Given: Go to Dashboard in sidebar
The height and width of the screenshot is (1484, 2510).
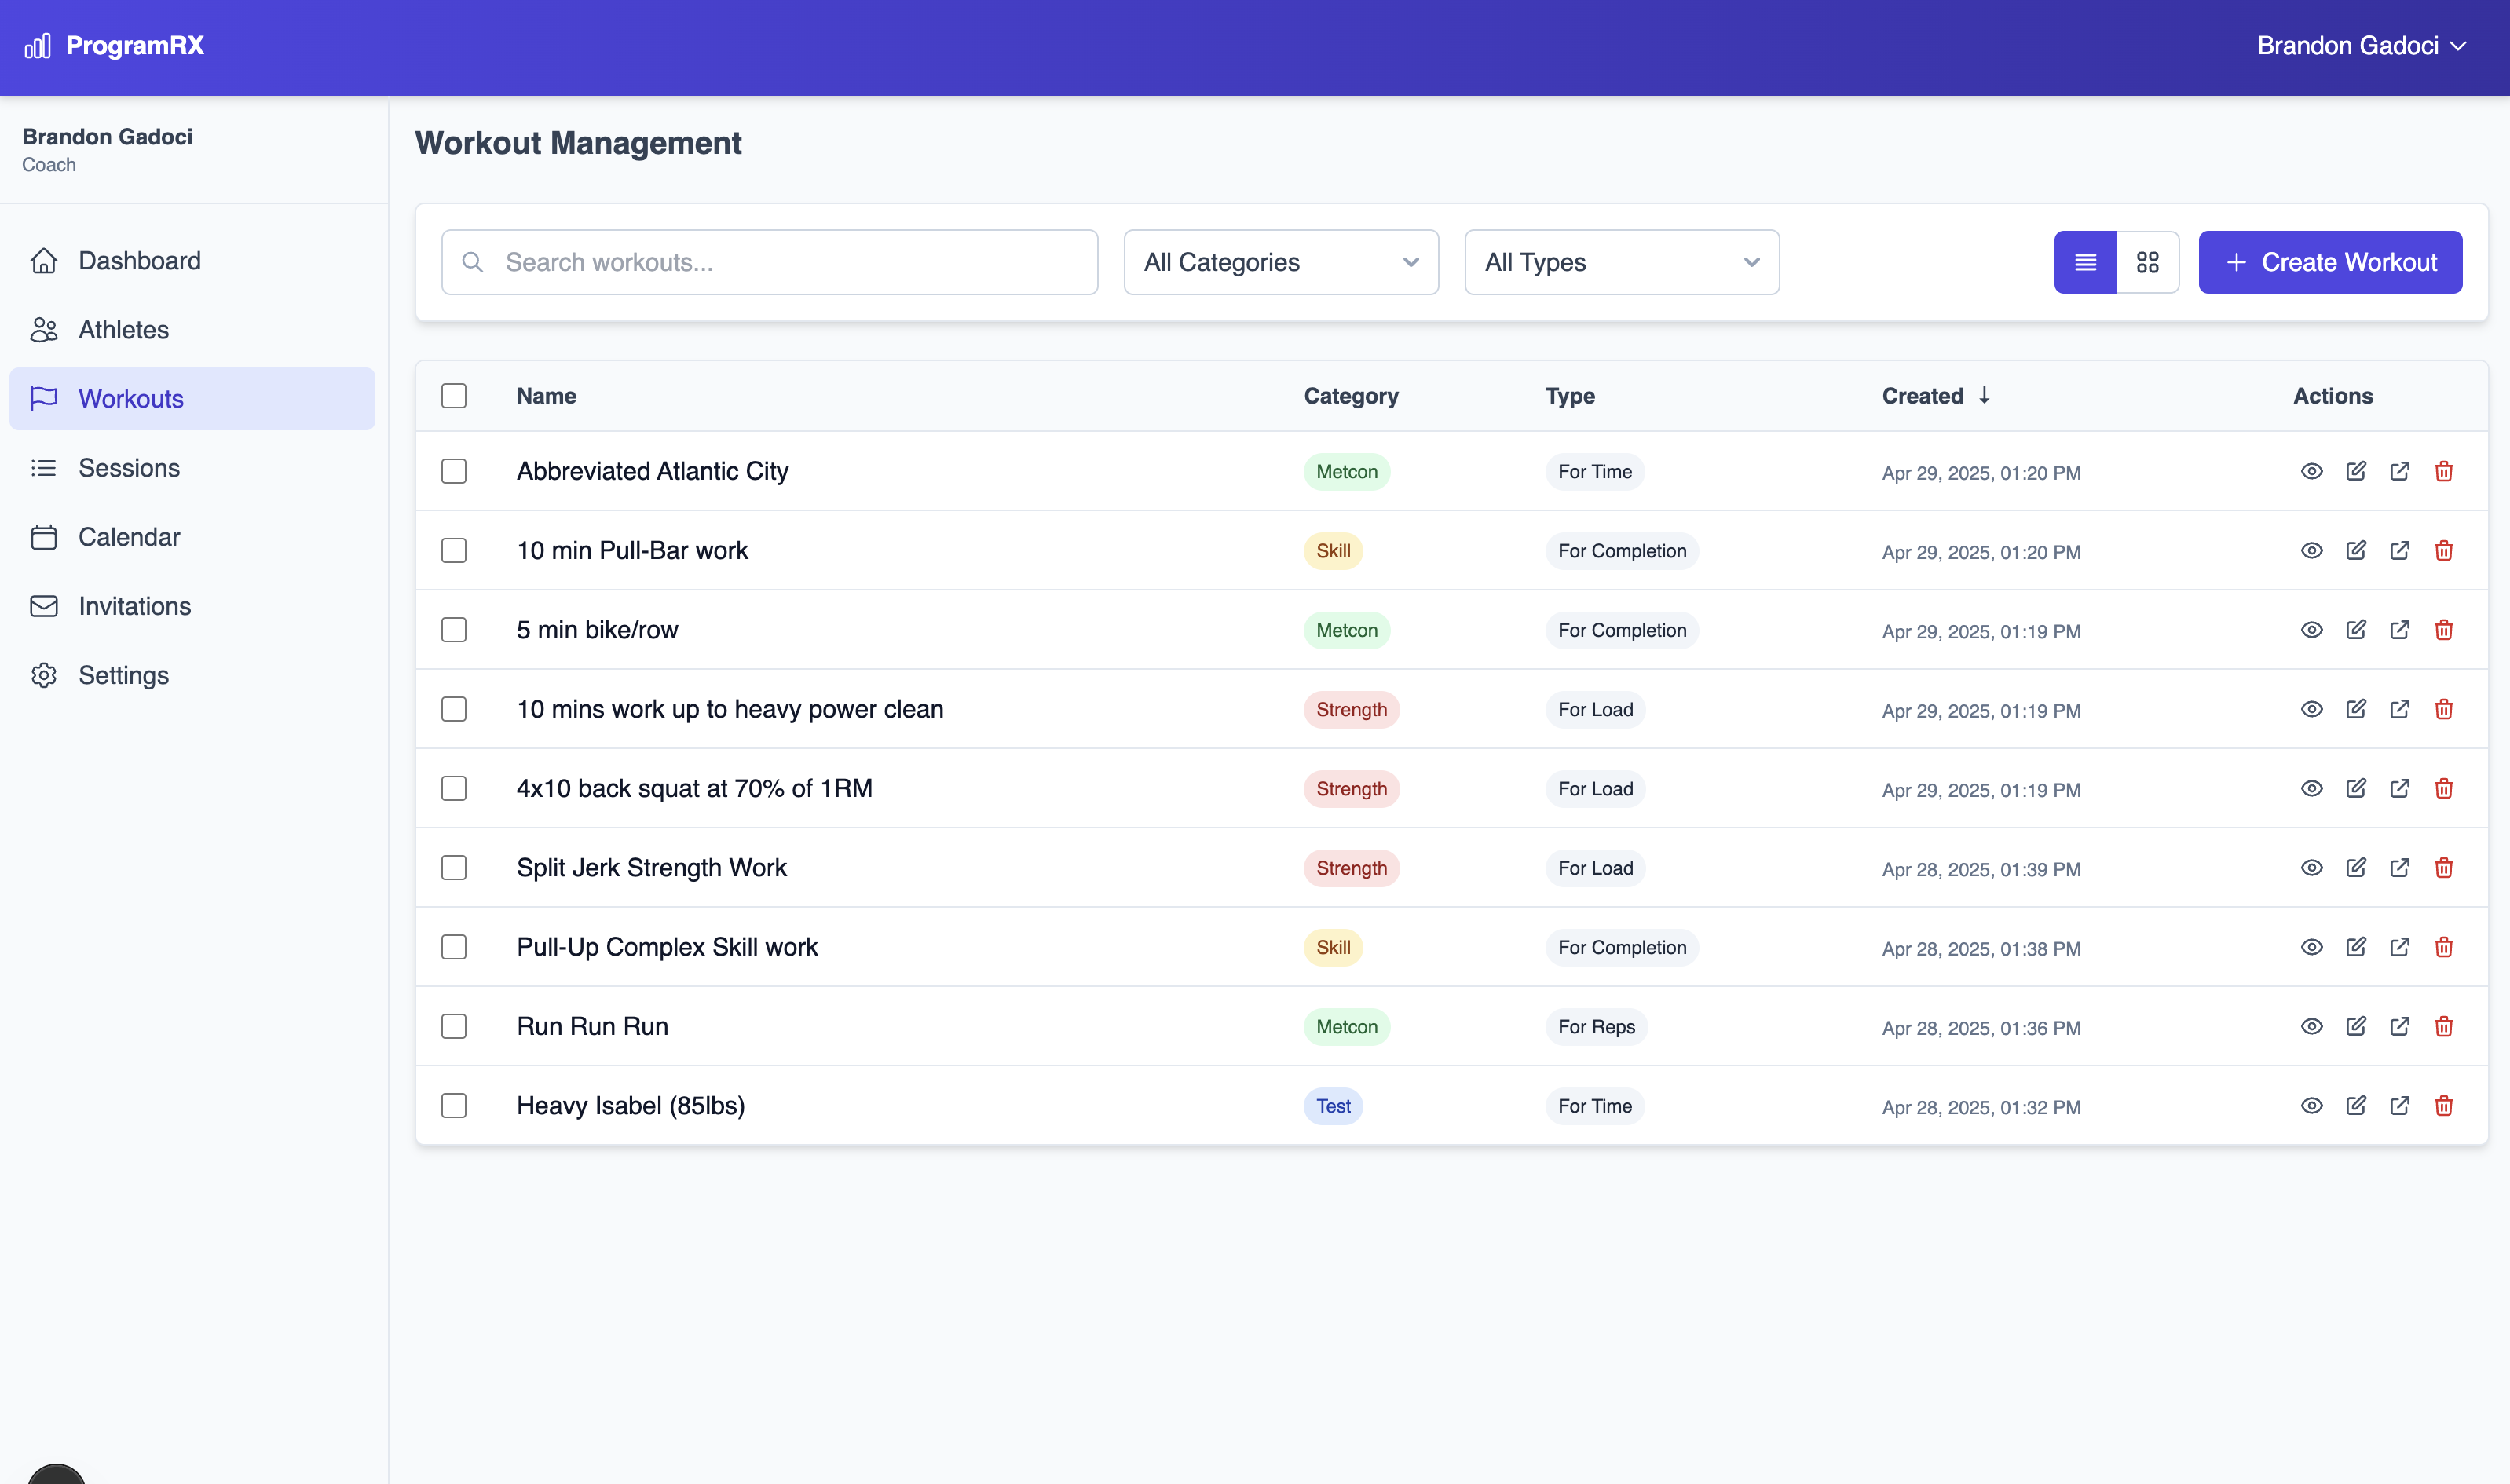Looking at the screenshot, I should (192, 261).
